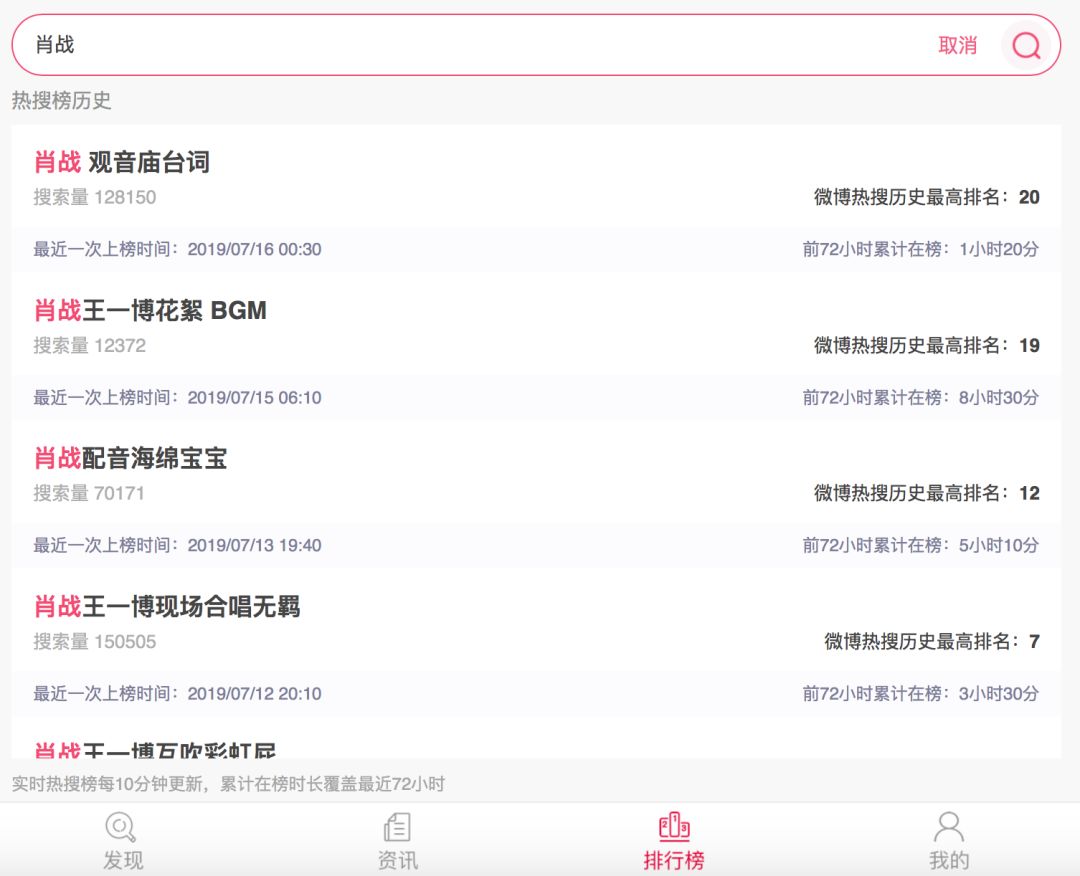1080x876 pixels.
Task: Tap 取消 to cancel the search
Action: pos(957,45)
